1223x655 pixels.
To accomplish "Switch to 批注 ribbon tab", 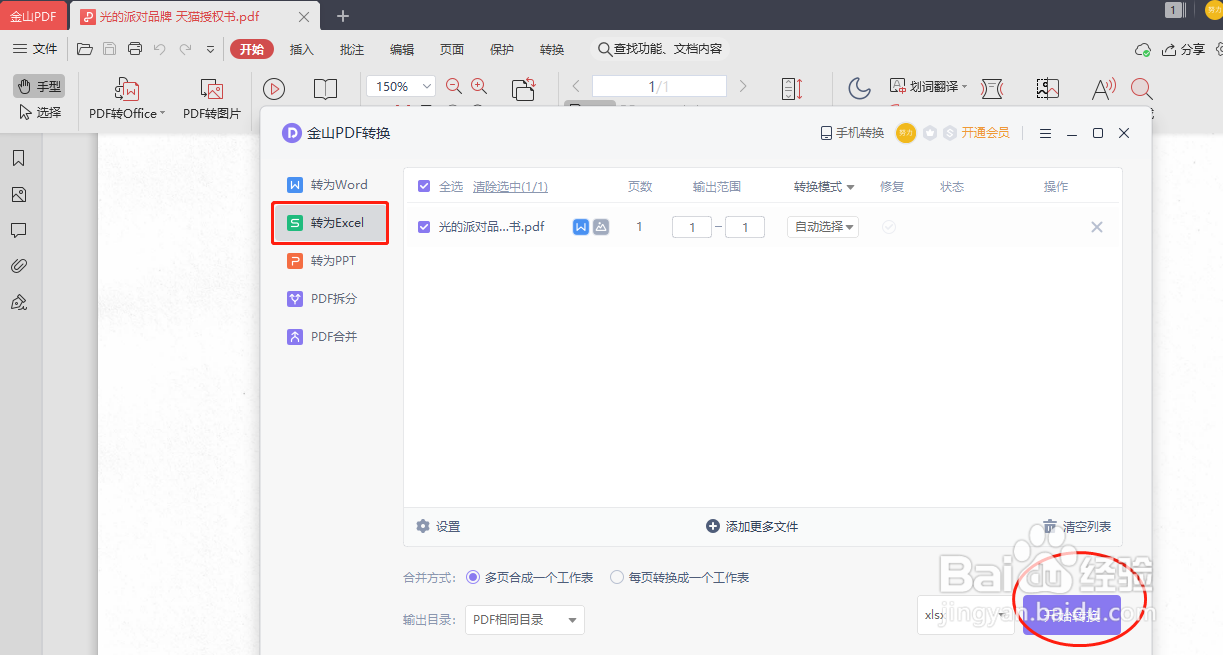I will pos(352,50).
